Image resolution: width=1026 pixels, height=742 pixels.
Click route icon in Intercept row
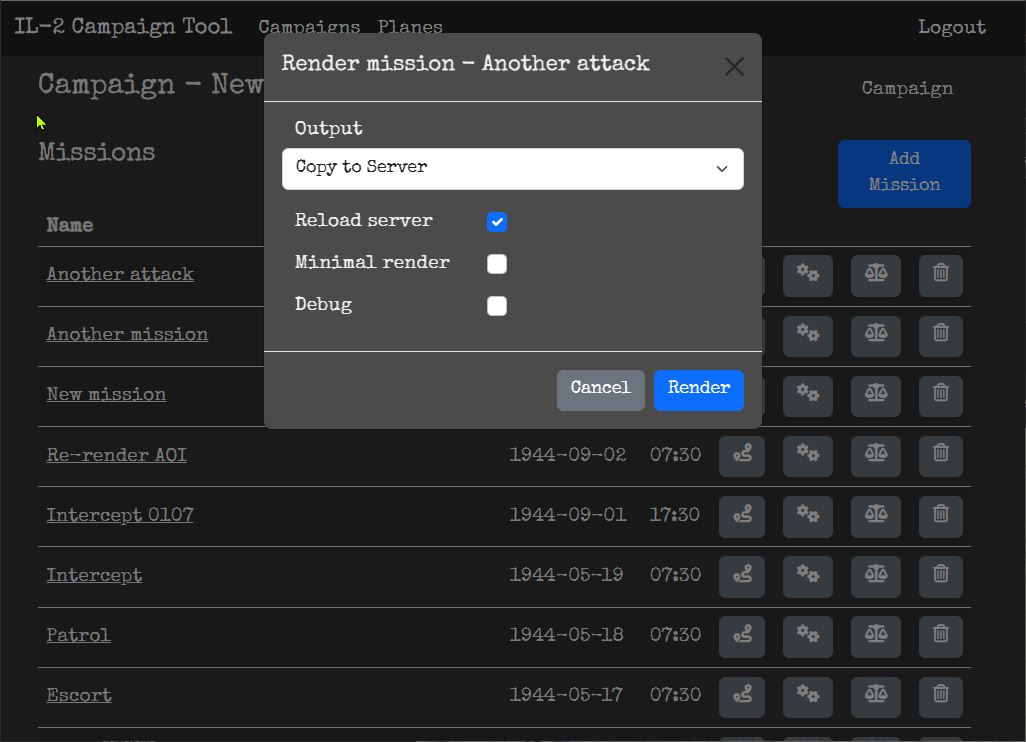[741, 575]
